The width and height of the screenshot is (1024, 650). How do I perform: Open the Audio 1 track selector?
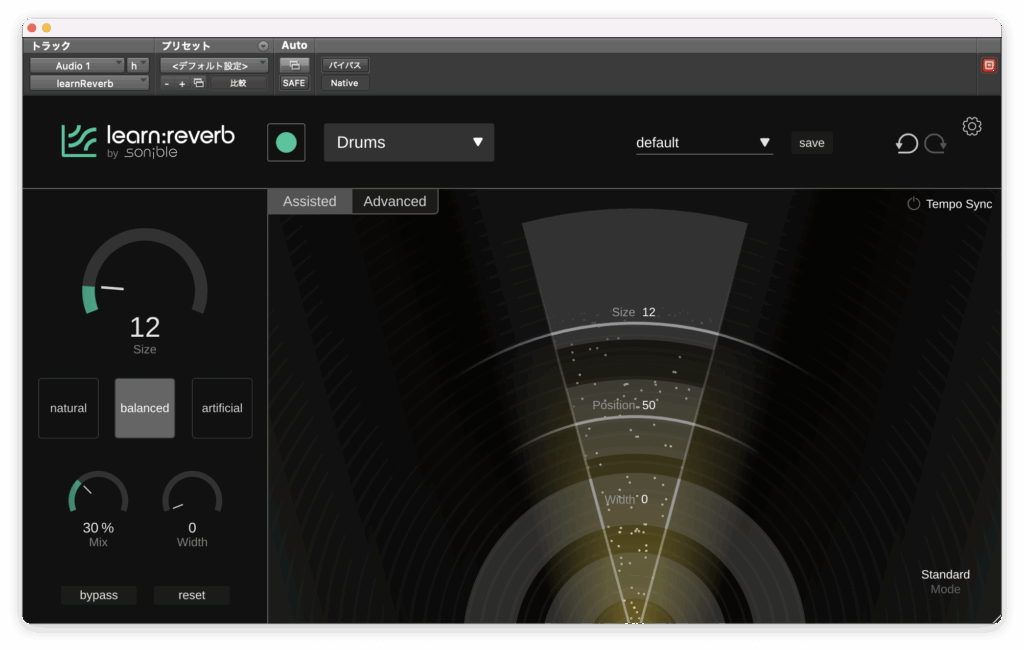click(76, 65)
